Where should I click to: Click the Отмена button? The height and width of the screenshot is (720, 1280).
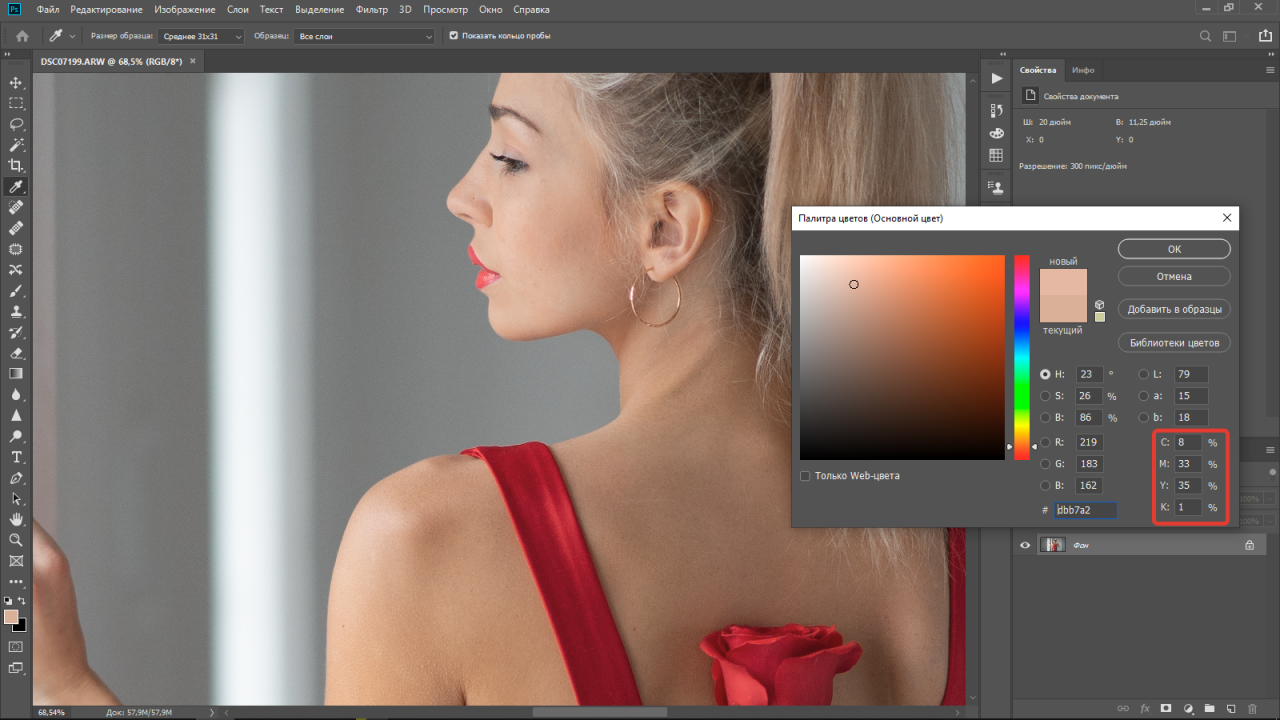click(1174, 276)
